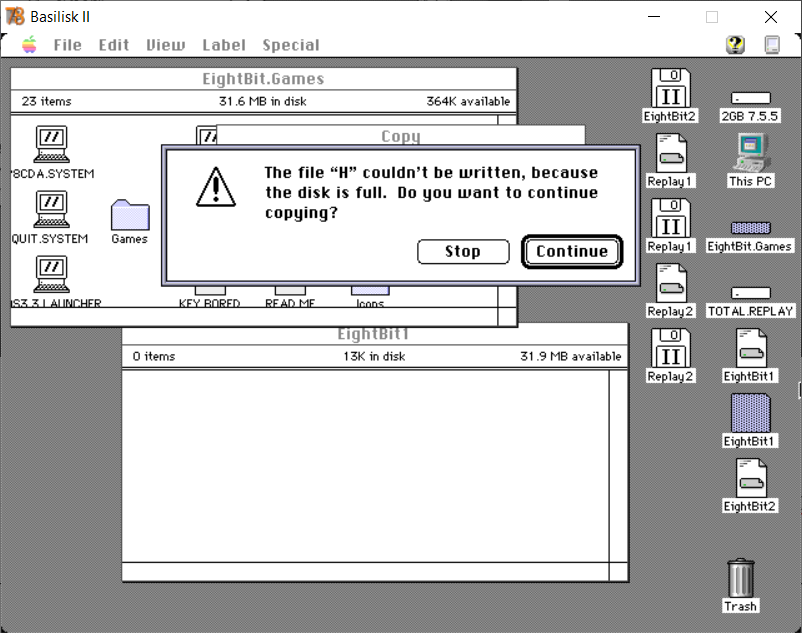Click the EightBit.Games window title bar
This screenshot has height=633, width=802.
point(263,79)
